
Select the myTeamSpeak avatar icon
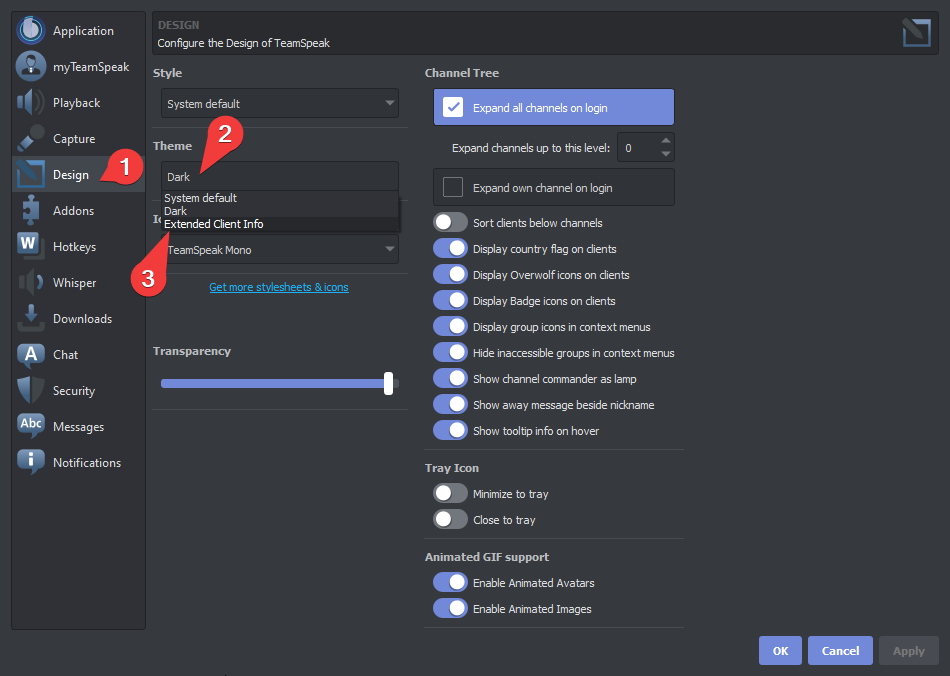(31, 66)
